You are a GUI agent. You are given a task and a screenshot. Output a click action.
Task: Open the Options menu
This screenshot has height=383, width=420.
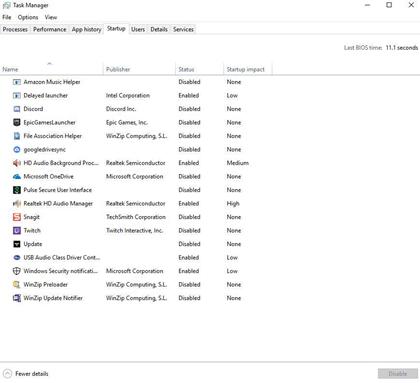click(28, 17)
